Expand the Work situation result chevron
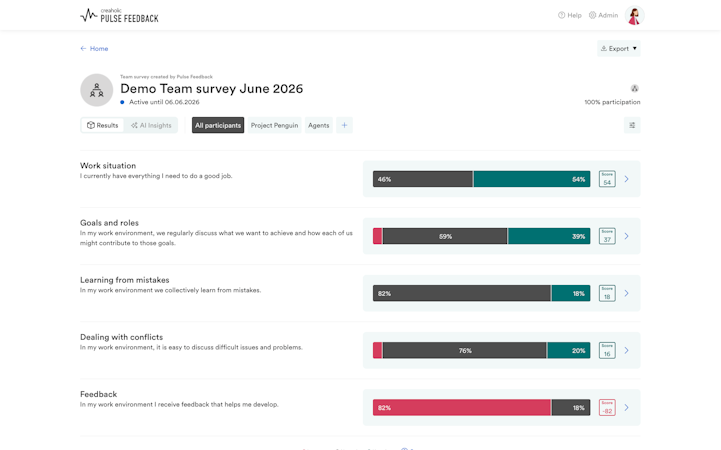The width and height of the screenshot is (721, 450). pyautogui.click(x=626, y=179)
